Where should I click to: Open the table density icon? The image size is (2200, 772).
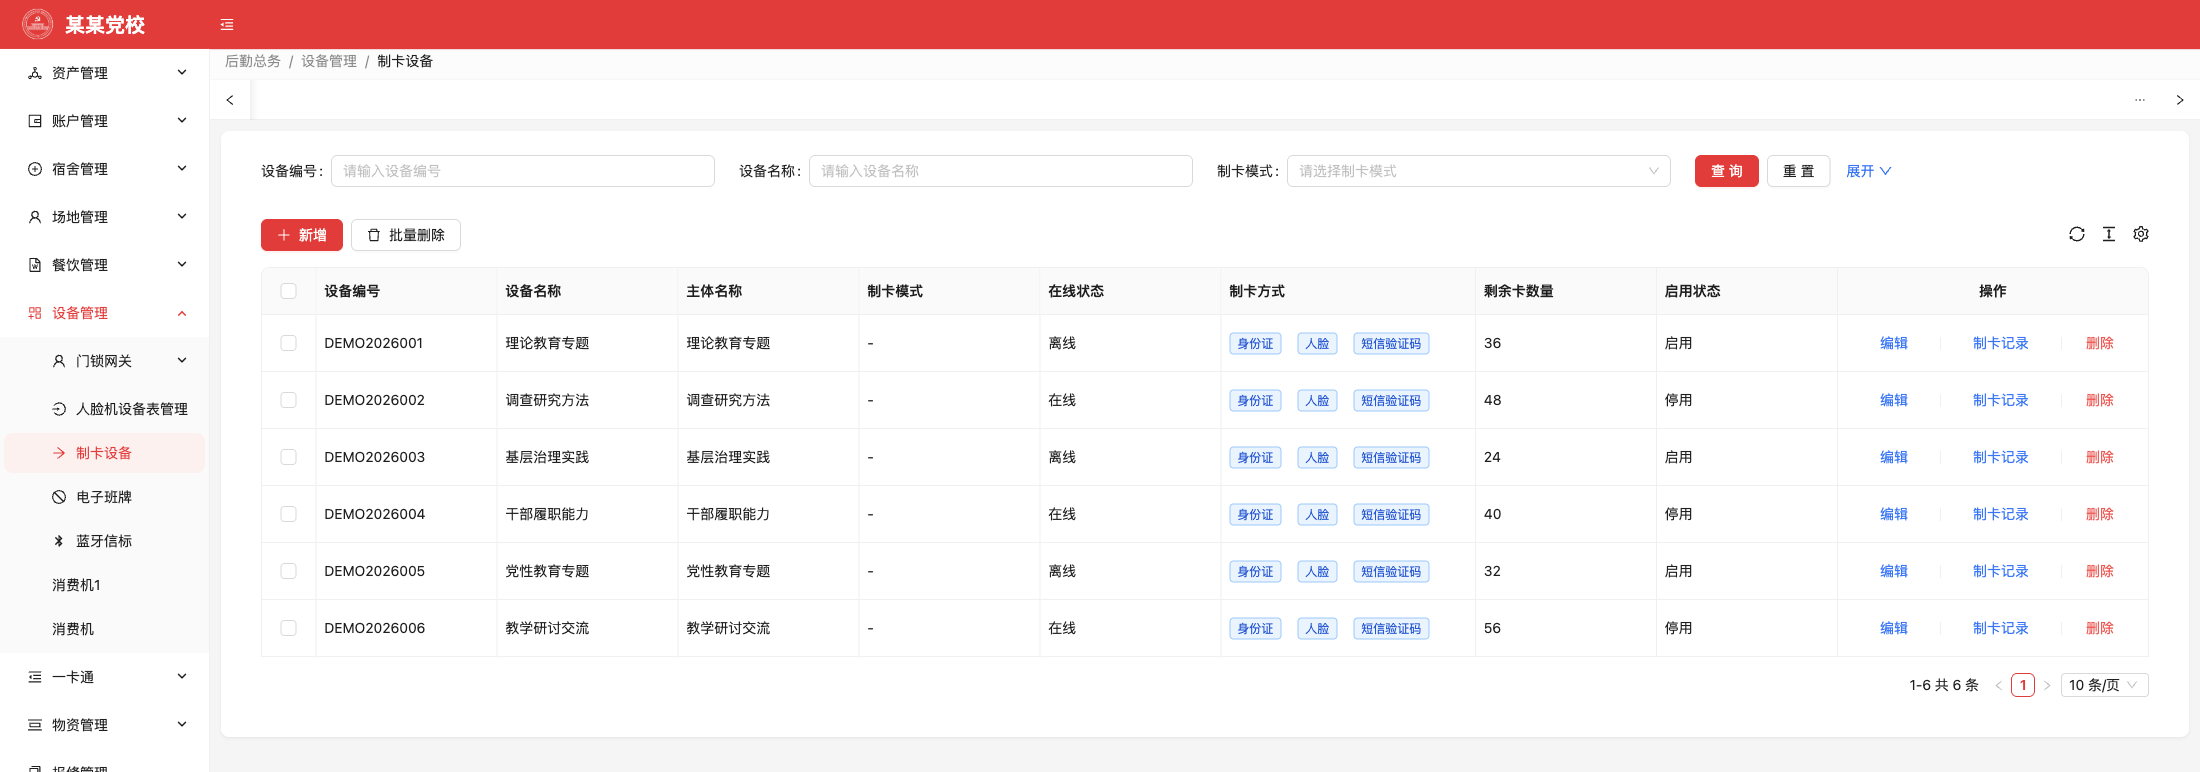point(2109,234)
